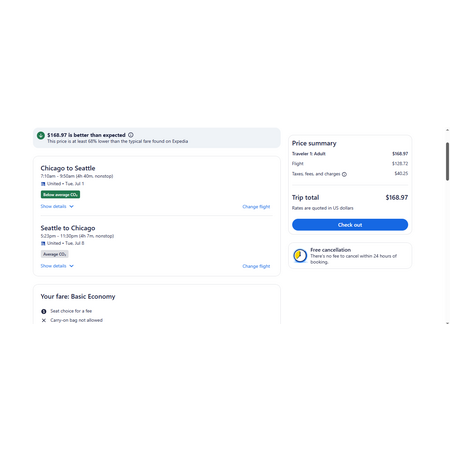Screen dimensions: 450x450
Task: Click the chevron under the Average CO2 badge
Action: click(x=71, y=266)
